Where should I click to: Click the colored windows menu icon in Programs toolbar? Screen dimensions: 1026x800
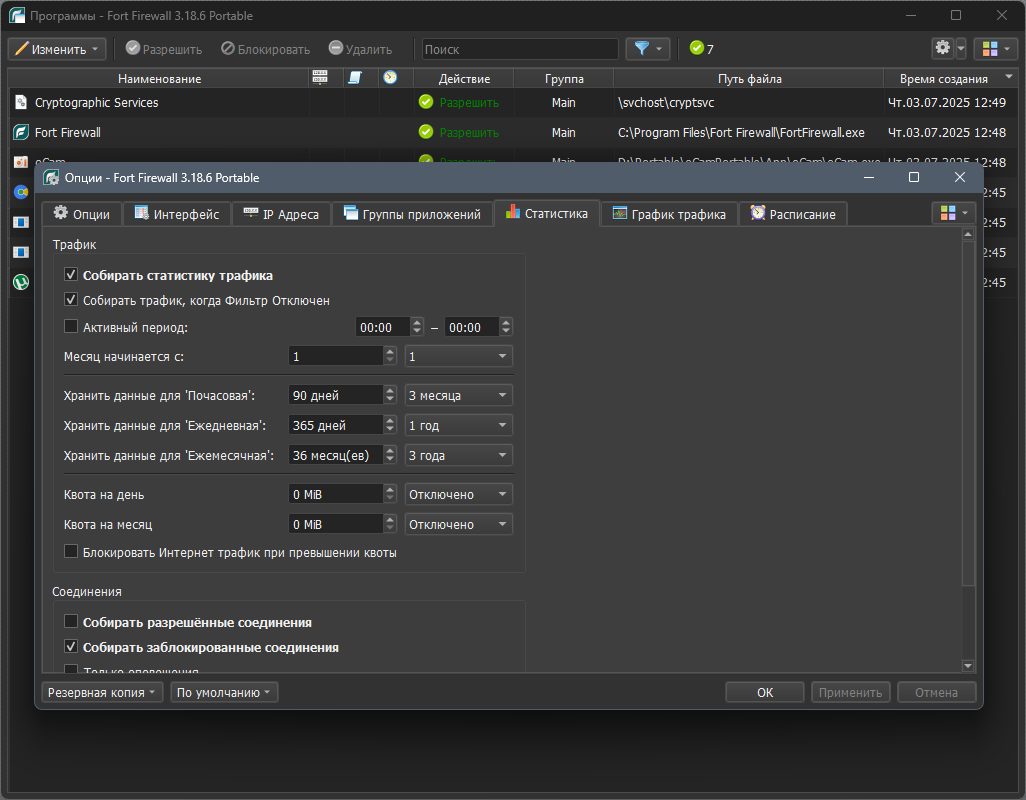pyautogui.click(x=990, y=48)
